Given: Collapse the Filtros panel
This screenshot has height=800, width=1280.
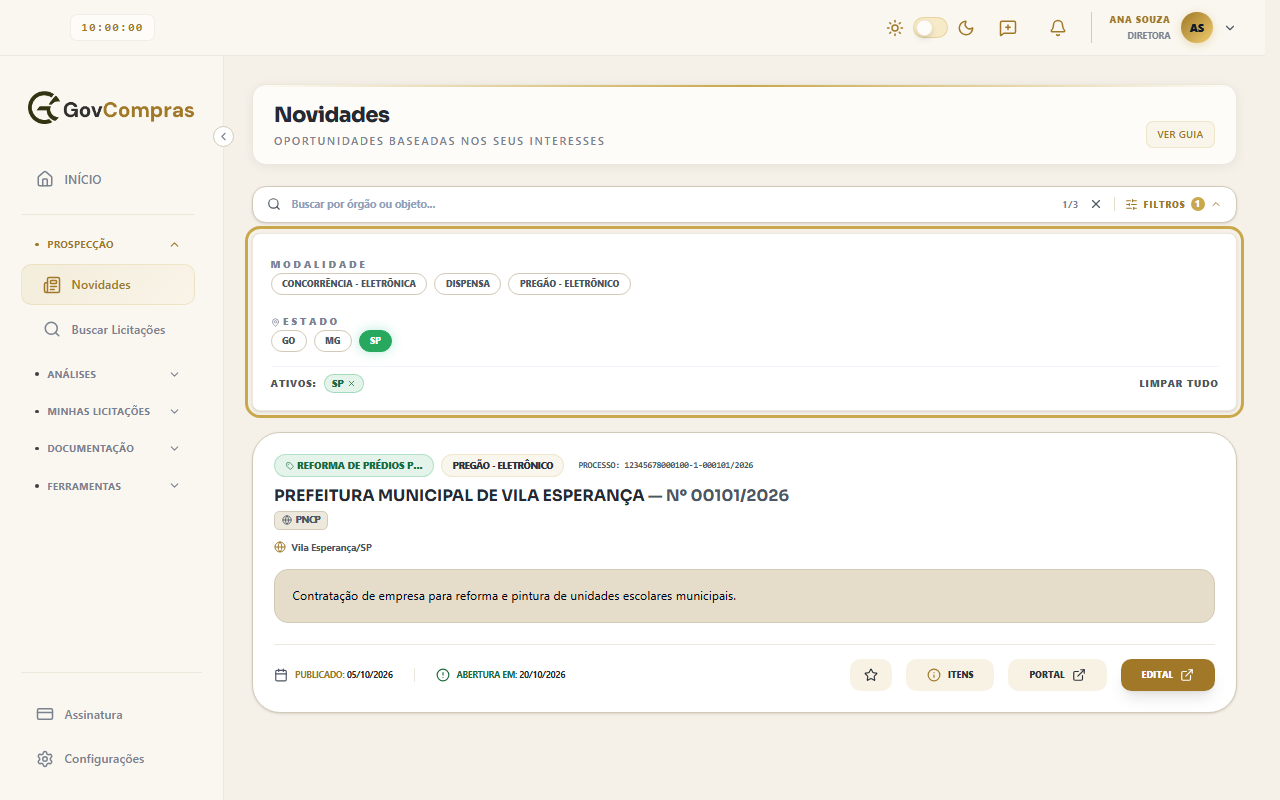Looking at the screenshot, I should 1173,204.
